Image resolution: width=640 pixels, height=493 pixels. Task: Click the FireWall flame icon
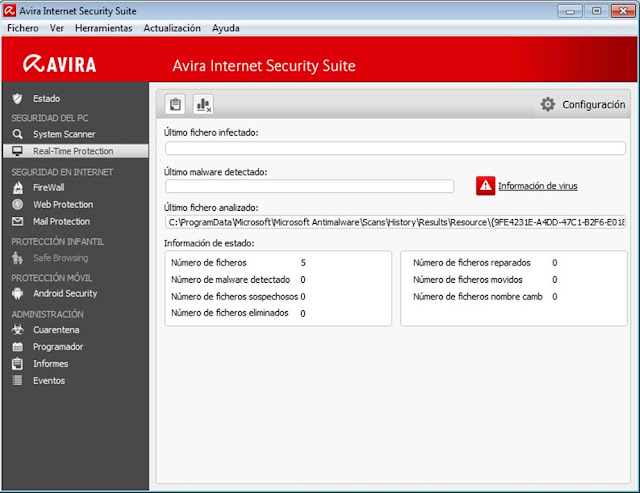coord(18,187)
